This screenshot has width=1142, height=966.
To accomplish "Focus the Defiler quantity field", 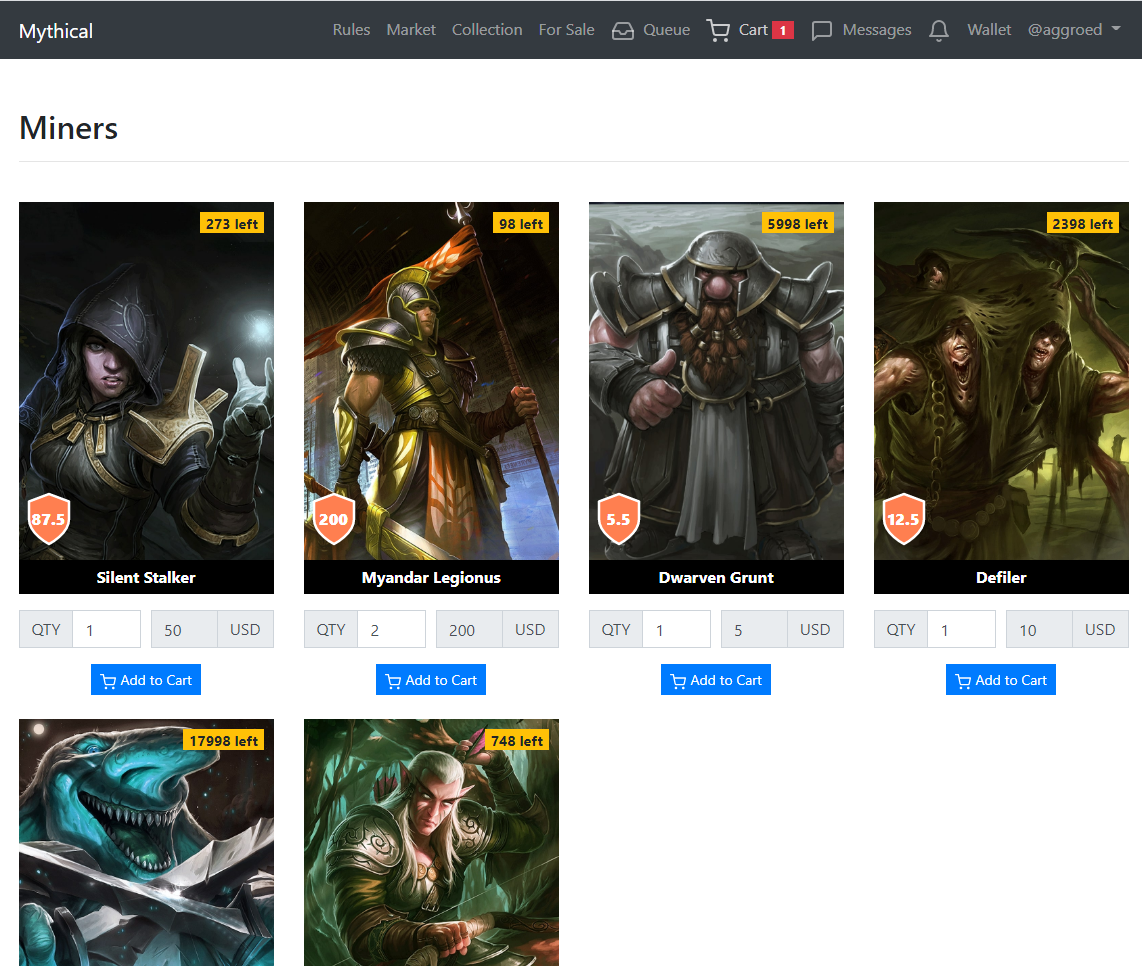I will 961,629.
